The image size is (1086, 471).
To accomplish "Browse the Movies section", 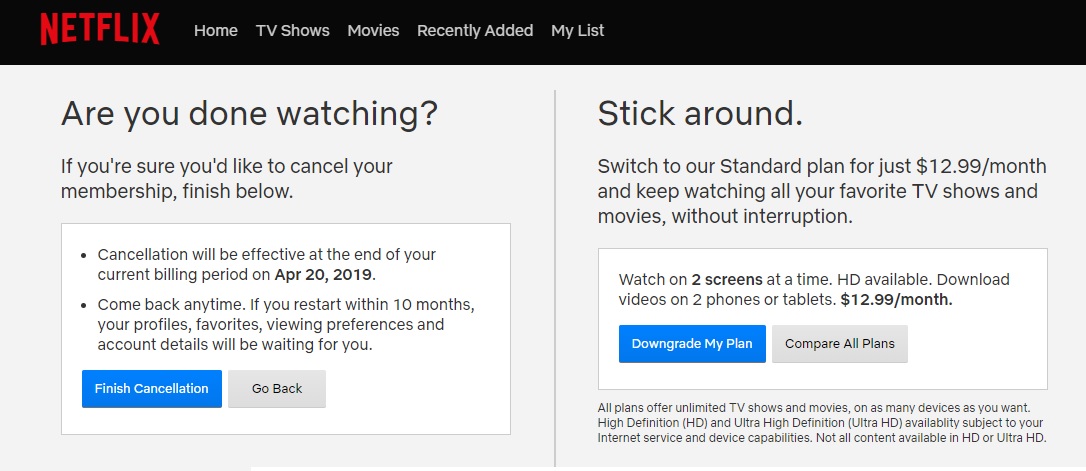I will click(x=373, y=31).
